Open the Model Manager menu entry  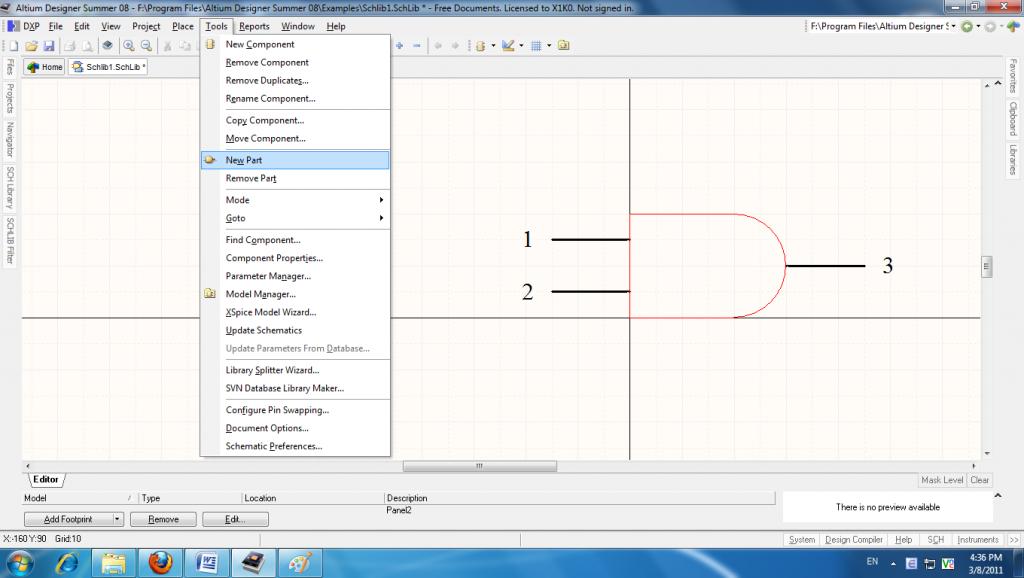coord(260,294)
